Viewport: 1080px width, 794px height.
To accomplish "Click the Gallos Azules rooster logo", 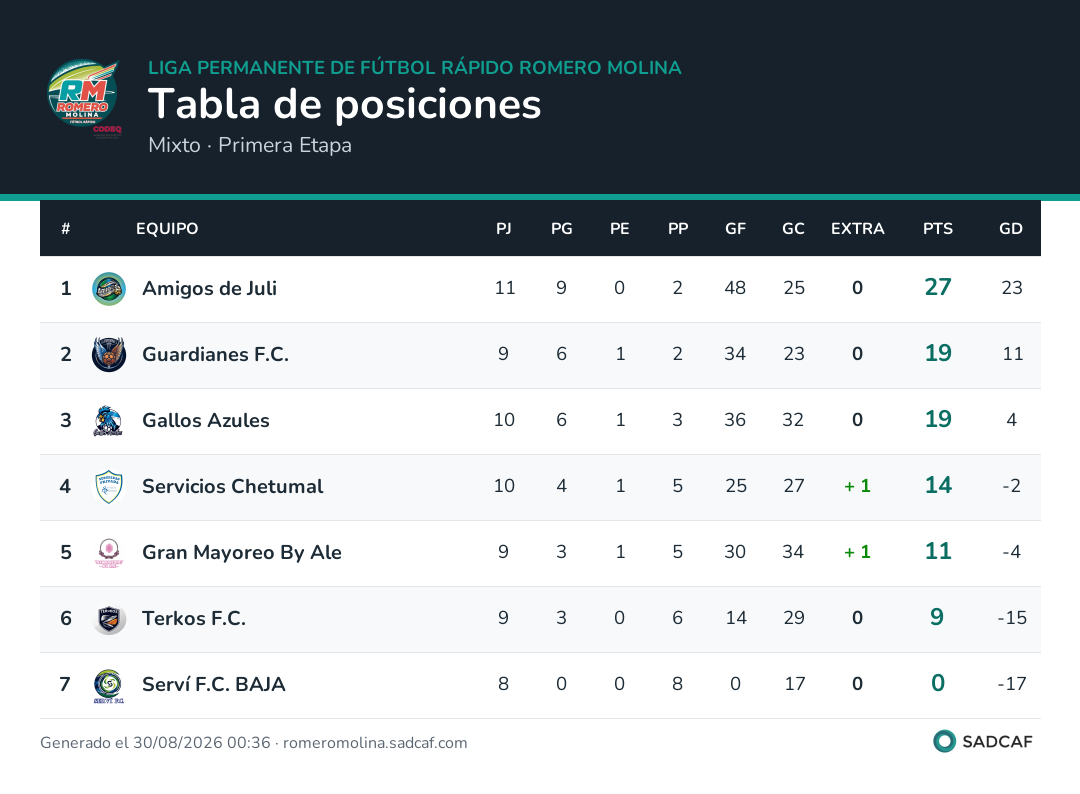I will pyautogui.click(x=109, y=421).
